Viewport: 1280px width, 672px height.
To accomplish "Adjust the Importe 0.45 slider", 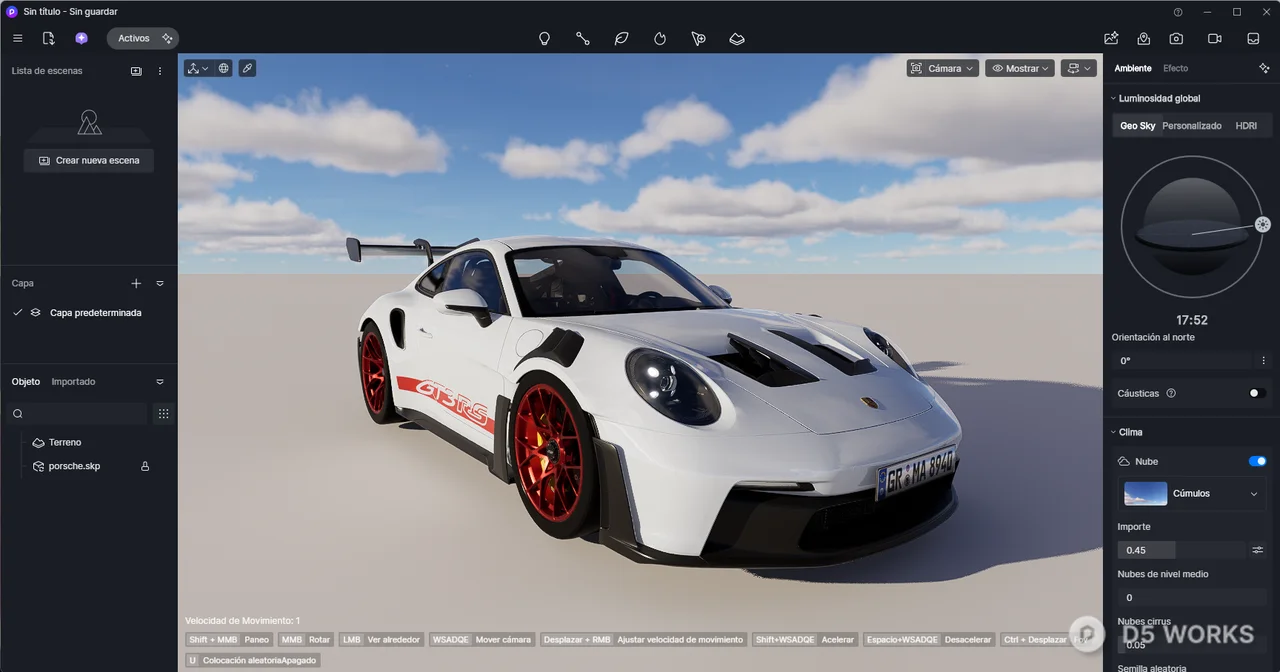I will point(1182,550).
